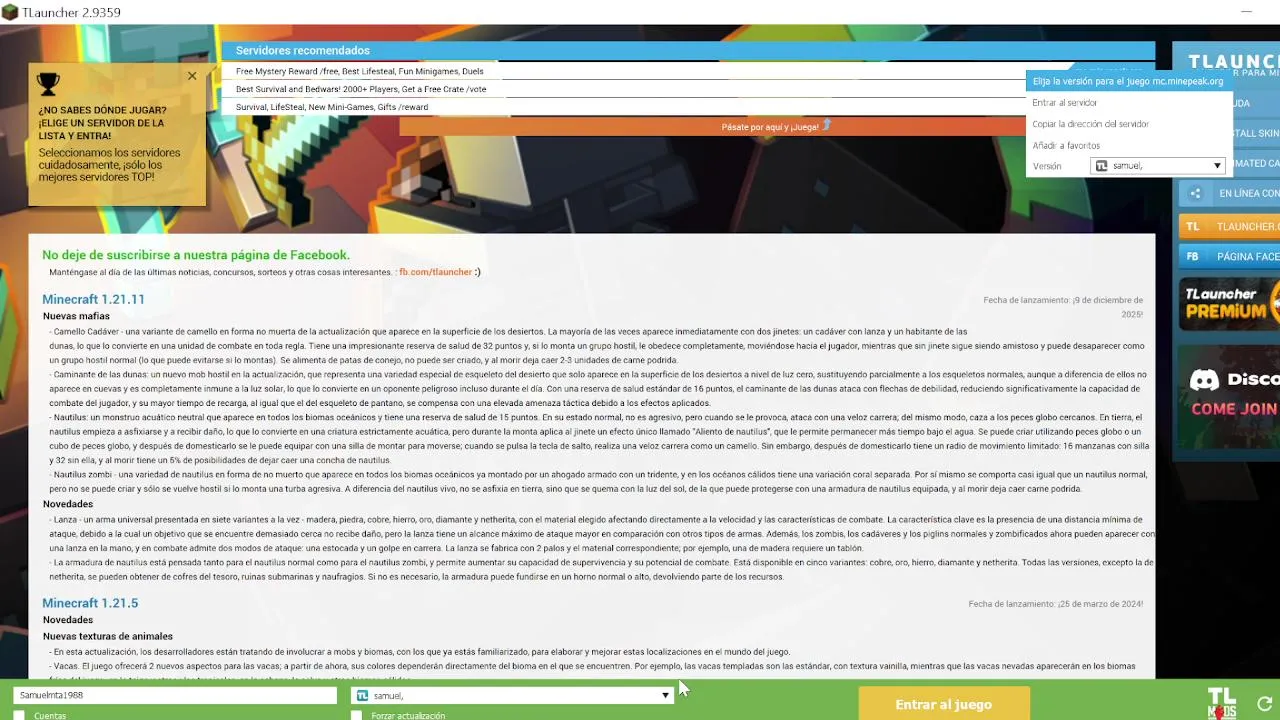Click the TL icon on orange sidebar button
This screenshot has width=1280, height=720.
coord(1193,227)
